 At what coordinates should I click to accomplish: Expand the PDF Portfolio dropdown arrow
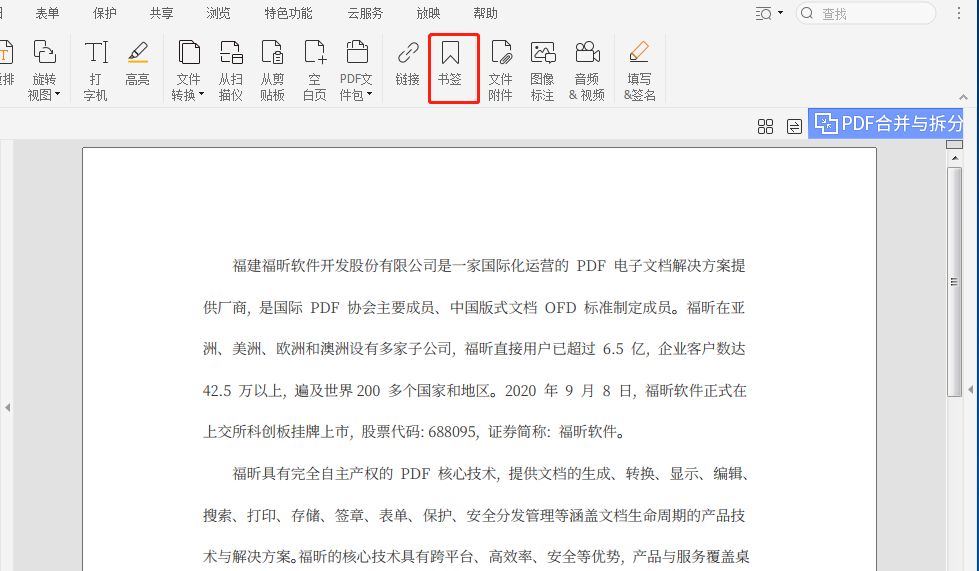tap(369, 95)
